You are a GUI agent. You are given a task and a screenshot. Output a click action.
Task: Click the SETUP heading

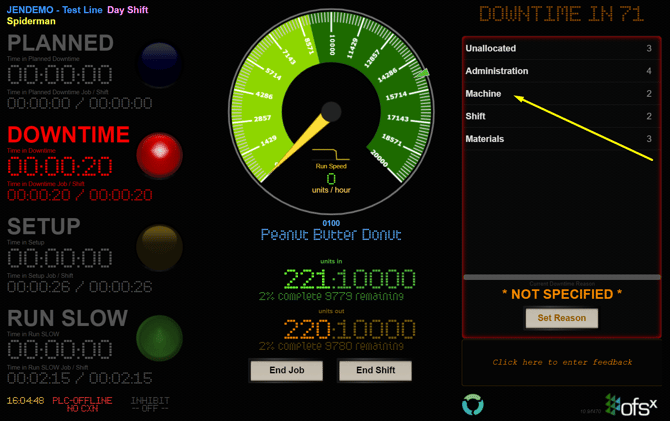point(44,227)
